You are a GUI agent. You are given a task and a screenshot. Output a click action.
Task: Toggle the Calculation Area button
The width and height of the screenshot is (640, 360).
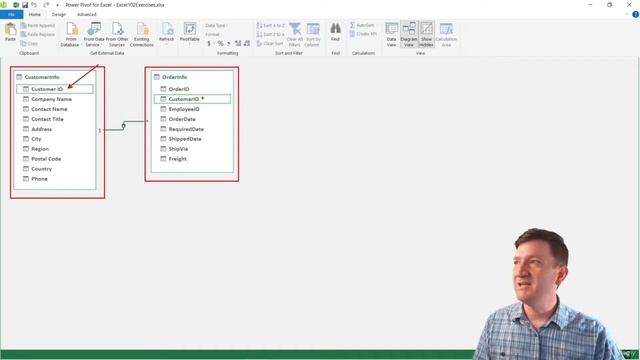click(446, 34)
